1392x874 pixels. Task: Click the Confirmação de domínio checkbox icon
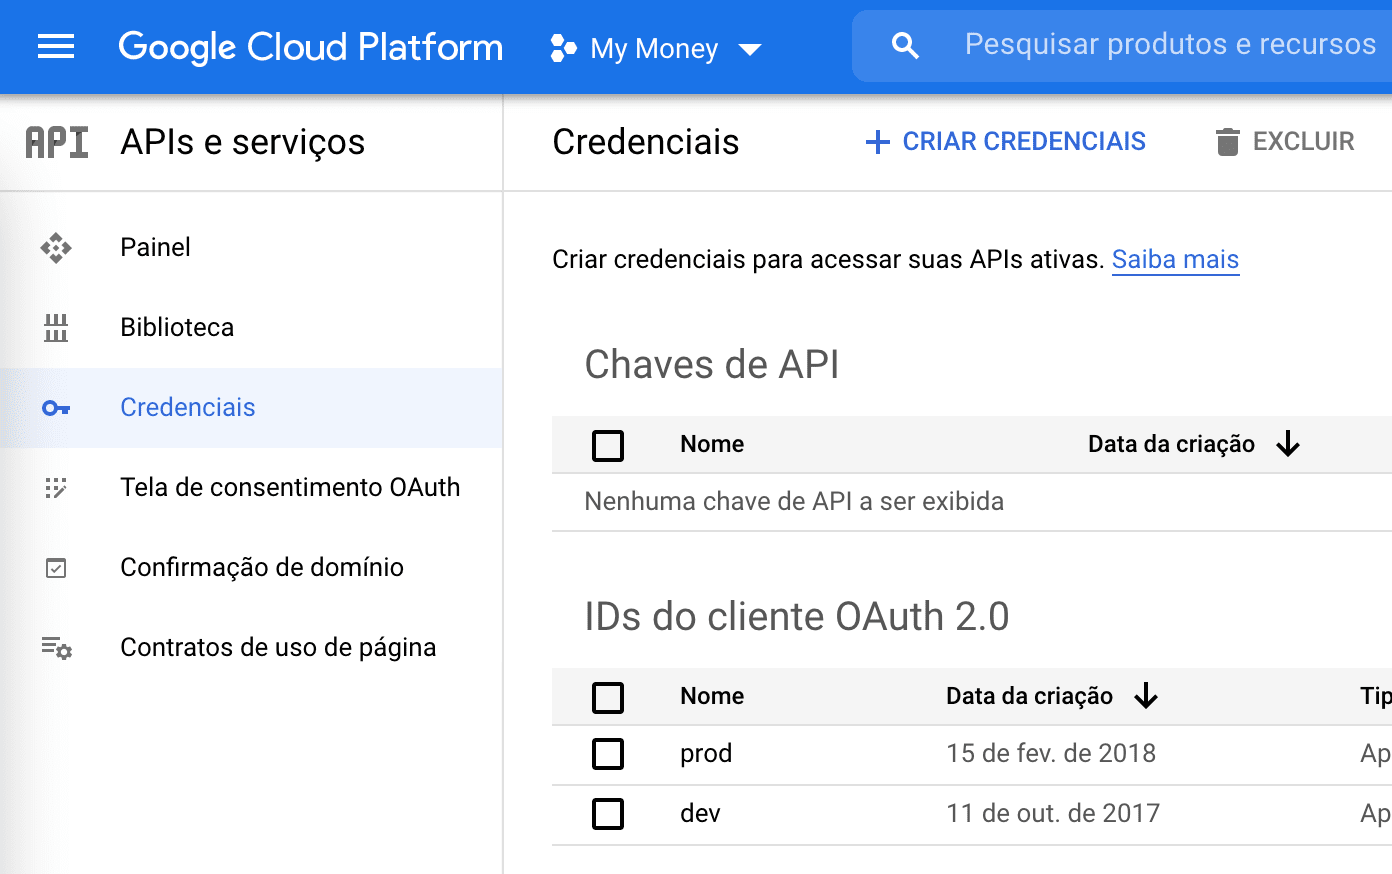[x=56, y=568]
